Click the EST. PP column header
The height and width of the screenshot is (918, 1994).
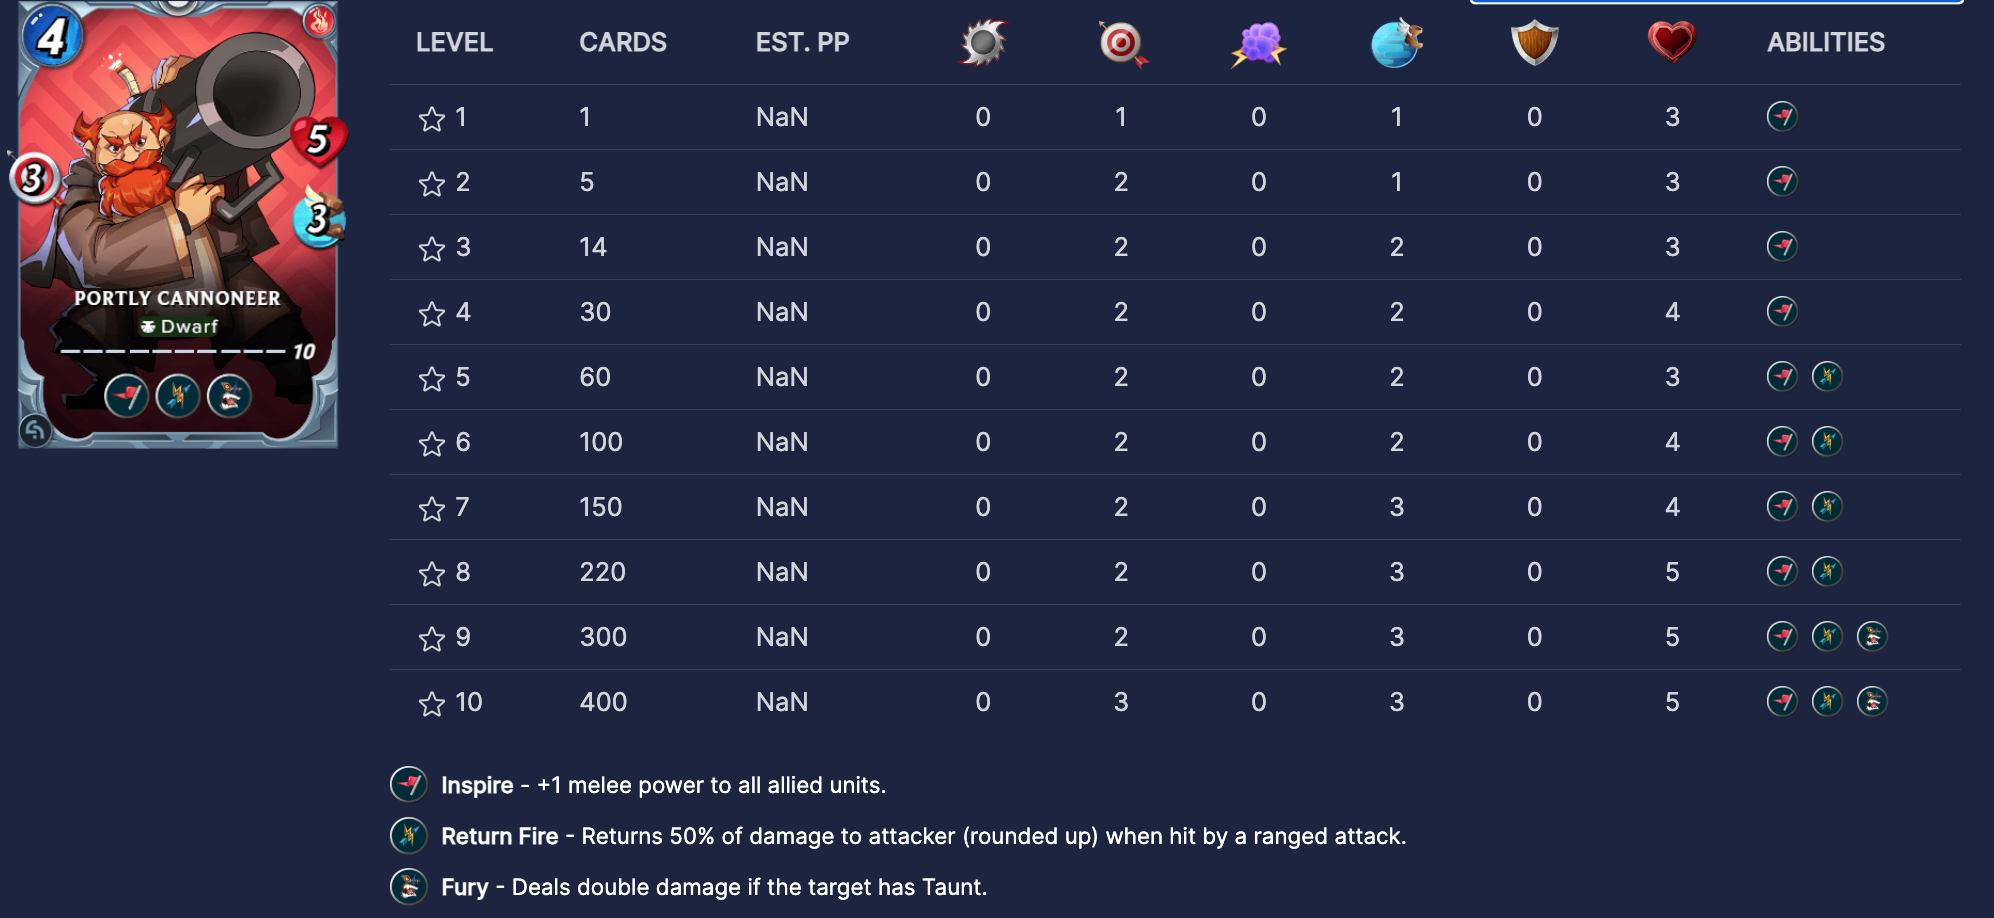pyautogui.click(x=802, y=43)
